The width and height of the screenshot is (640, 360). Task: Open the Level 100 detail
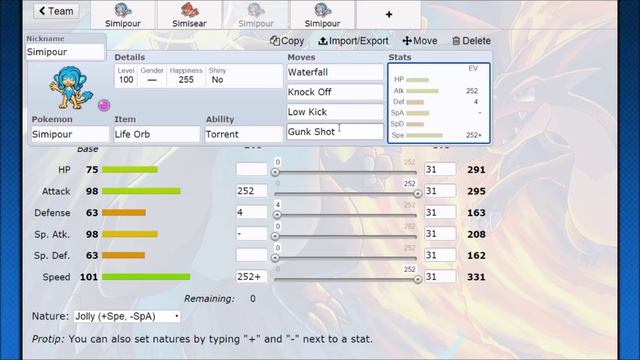[x=126, y=76]
